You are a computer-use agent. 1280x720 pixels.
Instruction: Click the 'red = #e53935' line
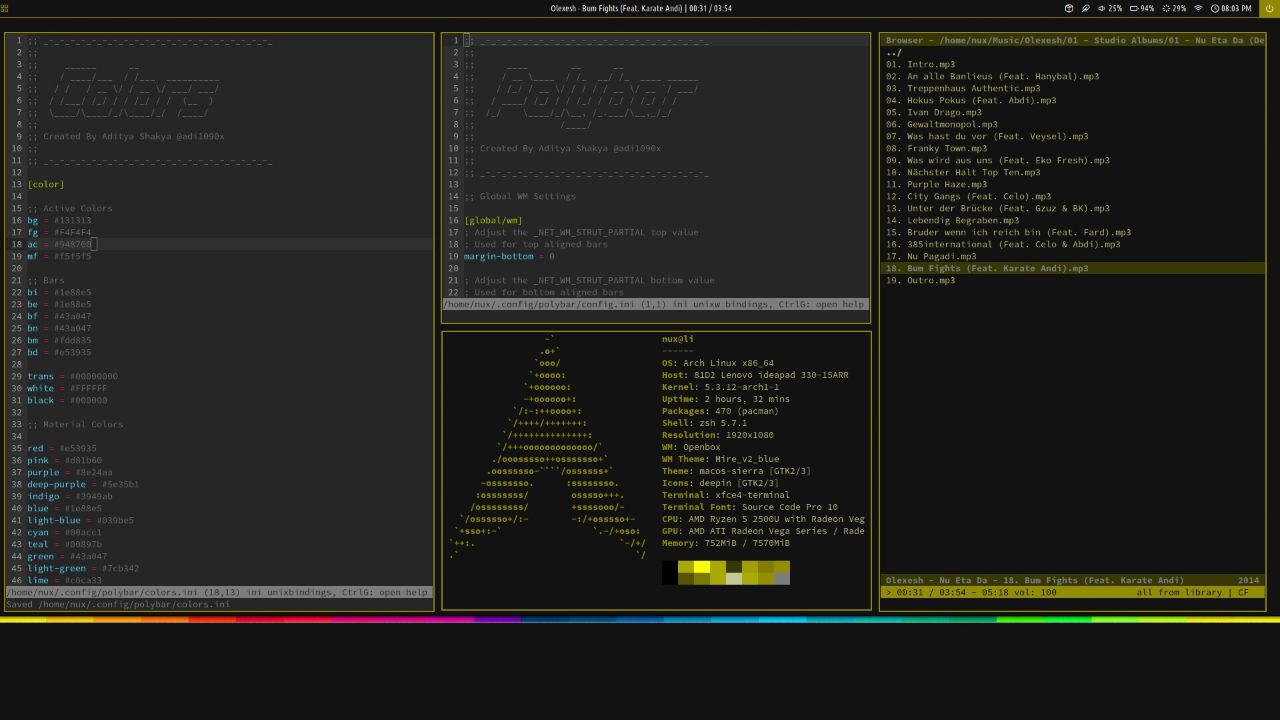pos(62,448)
